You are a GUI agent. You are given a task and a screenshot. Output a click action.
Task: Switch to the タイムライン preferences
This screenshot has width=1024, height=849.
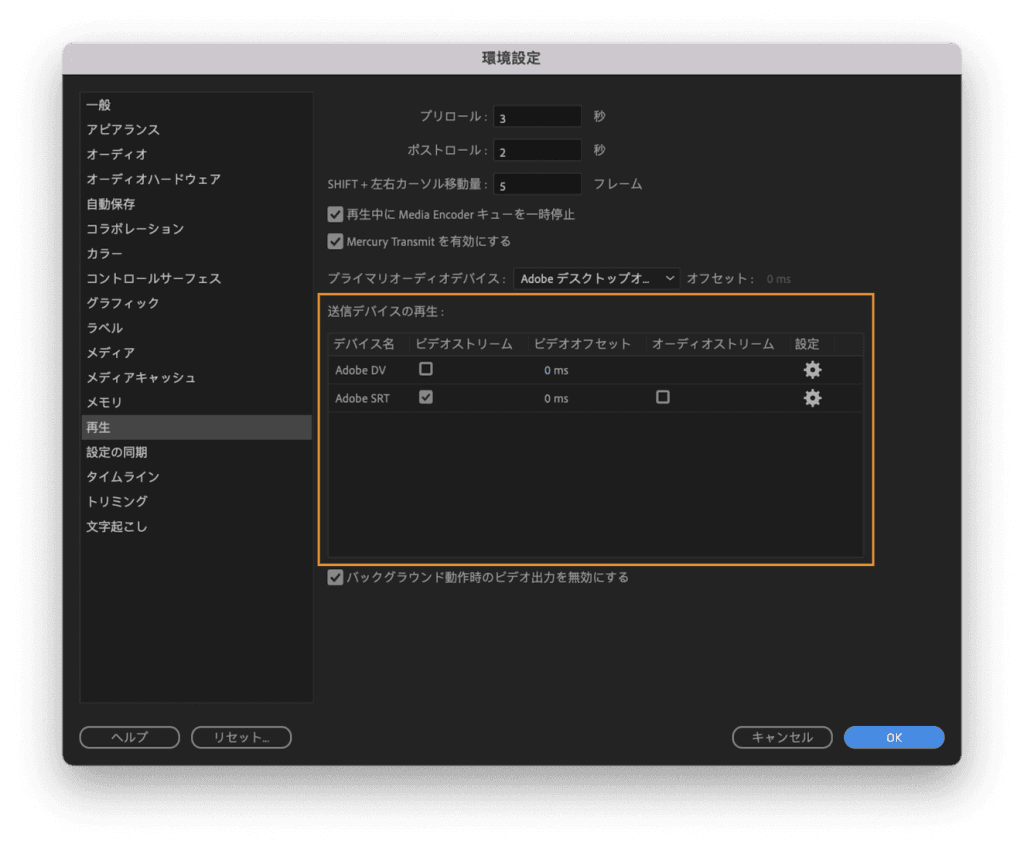122,477
